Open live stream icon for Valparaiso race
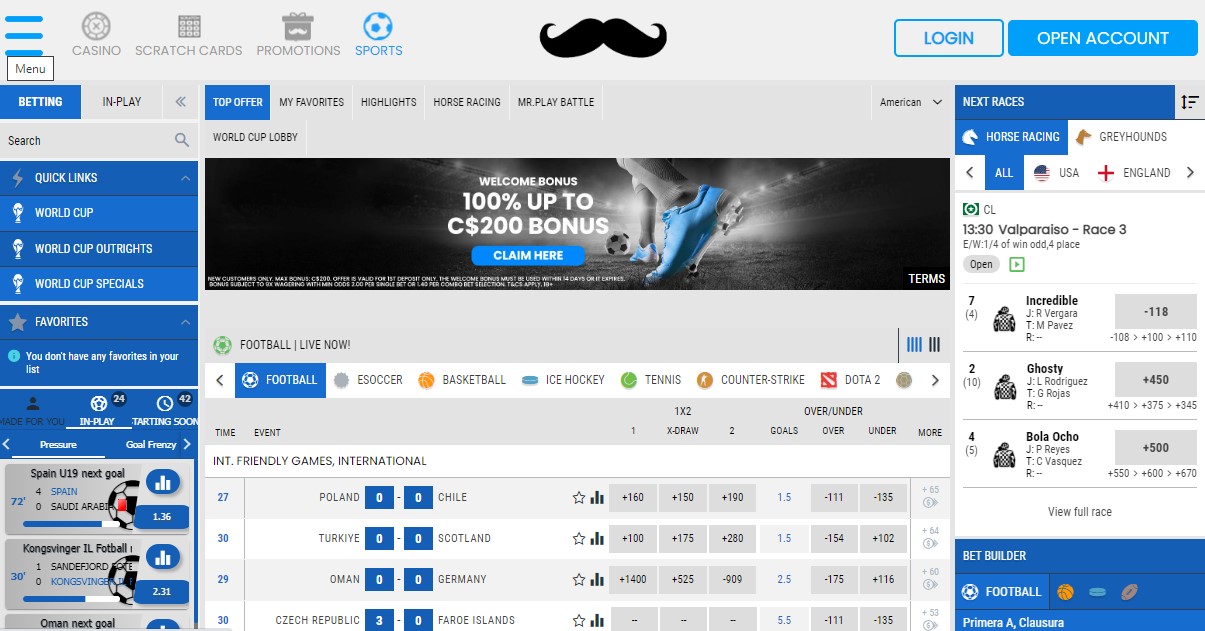The height and width of the screenshot is (631, 1205). click(x=1018, y=264)
